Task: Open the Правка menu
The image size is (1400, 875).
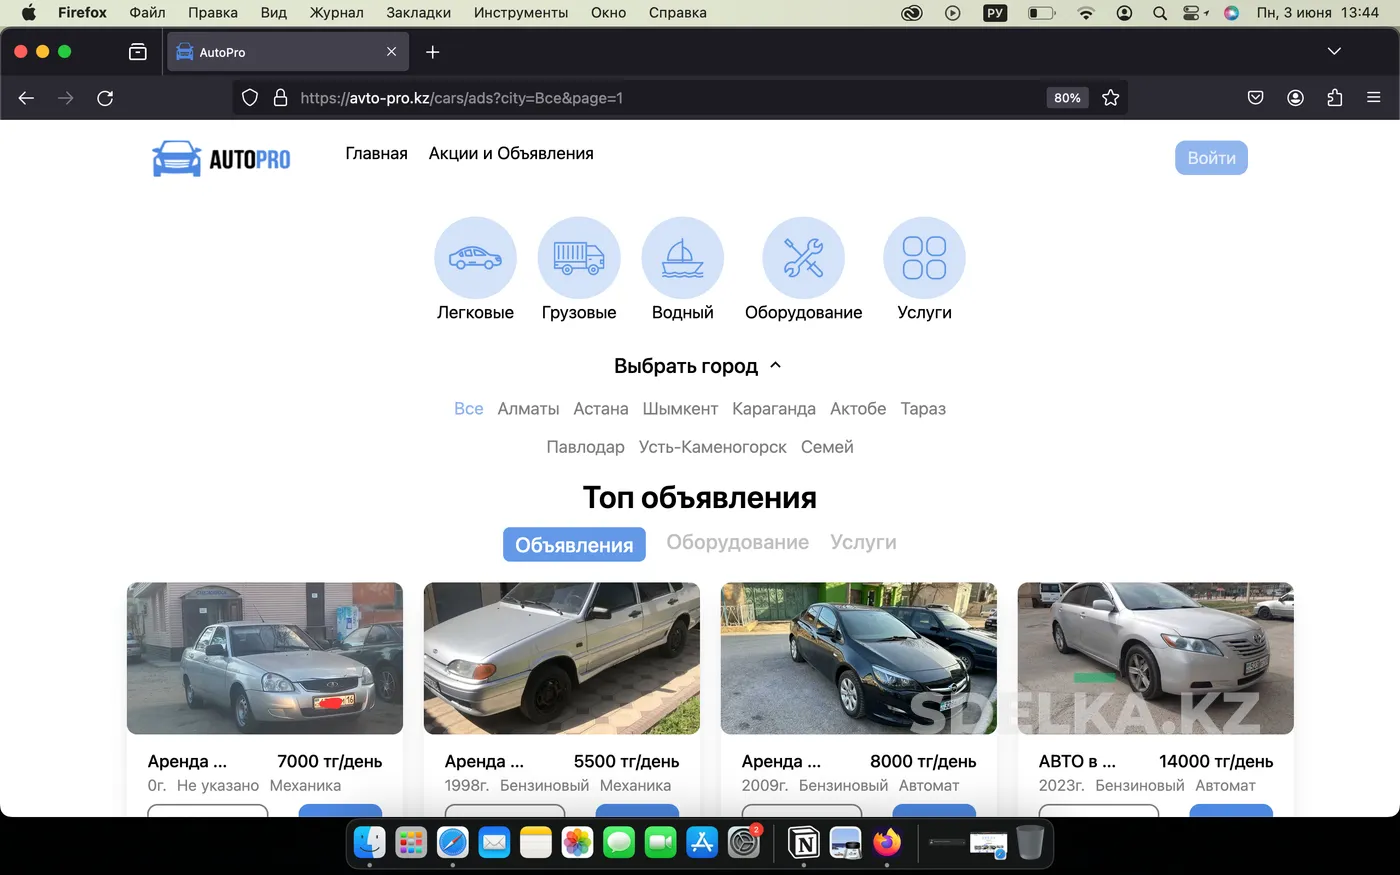Action: point(213,13)
